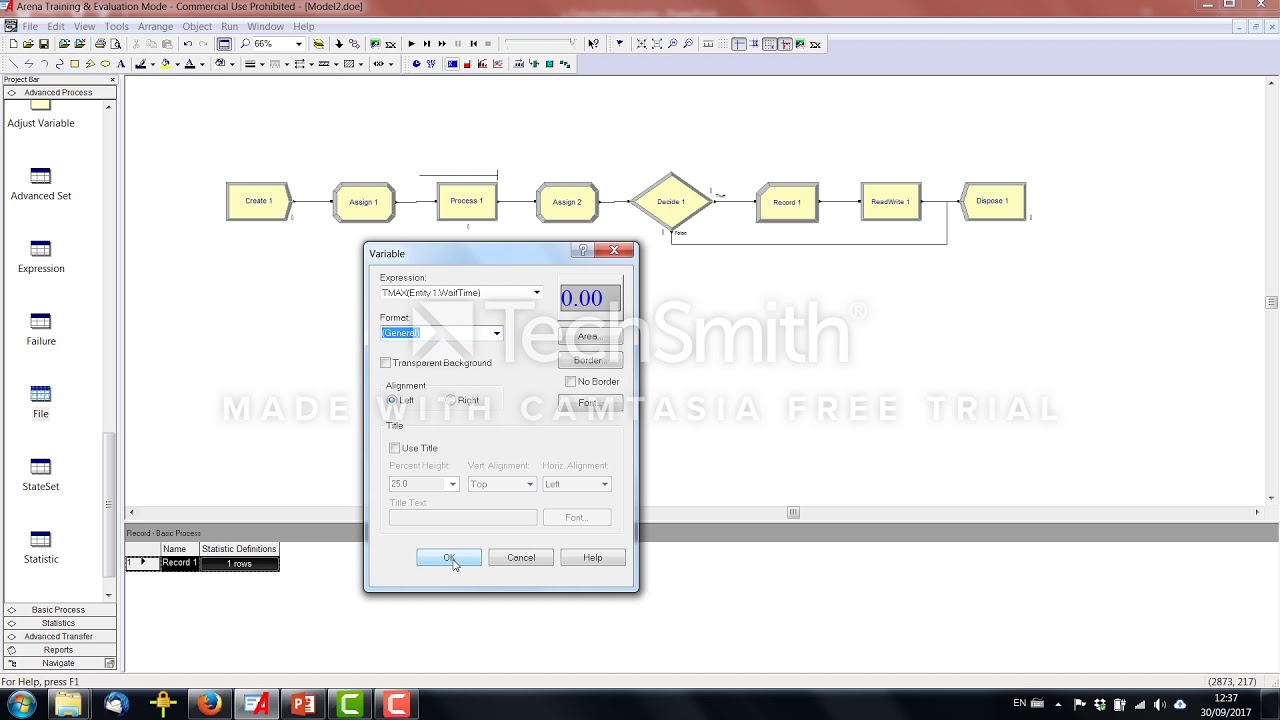The height and width of the screenshot is (720, 1280).
Task: Click OK in the Variable dialog
Action: point(449,558)
